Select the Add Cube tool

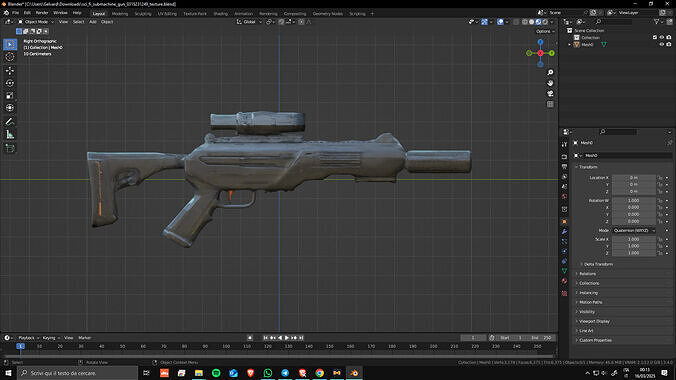pos(10,149)
